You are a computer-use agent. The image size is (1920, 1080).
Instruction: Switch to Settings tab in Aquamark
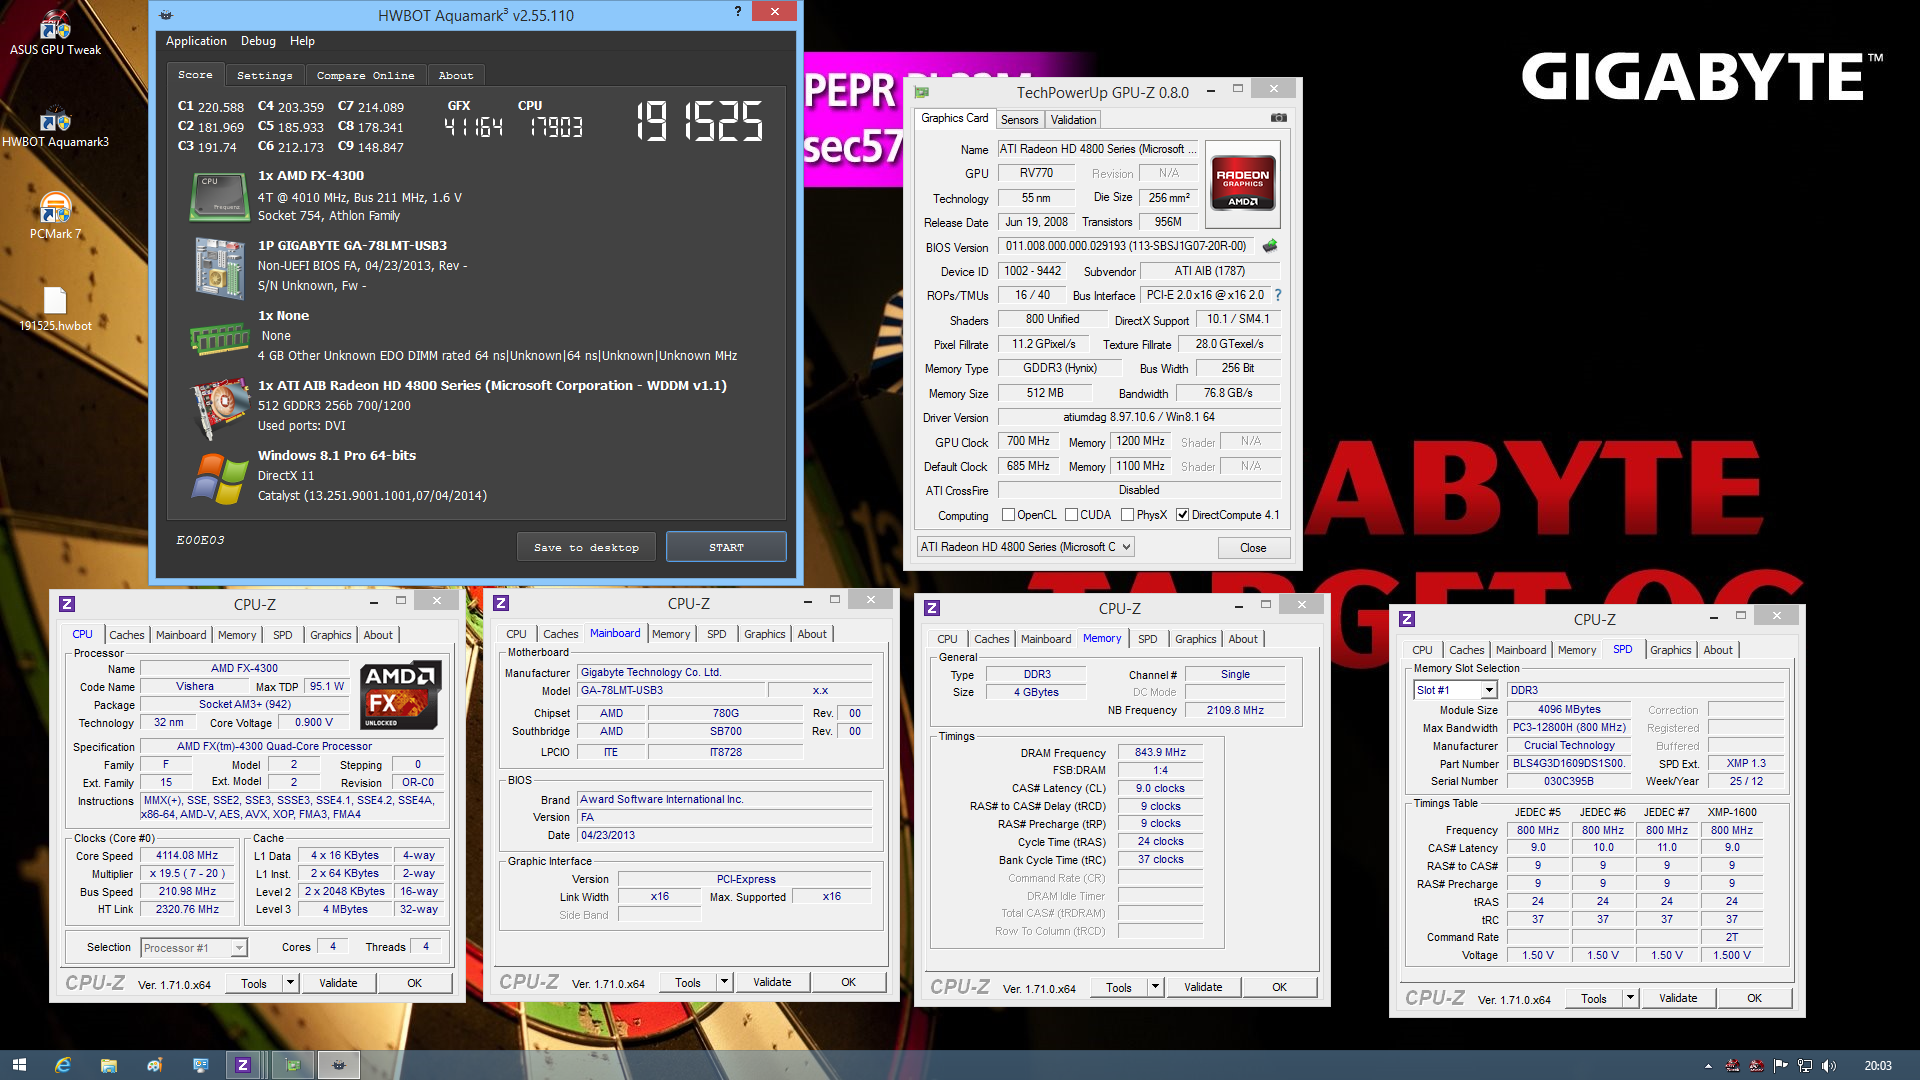pyautogui.click(x=265, y=76)
